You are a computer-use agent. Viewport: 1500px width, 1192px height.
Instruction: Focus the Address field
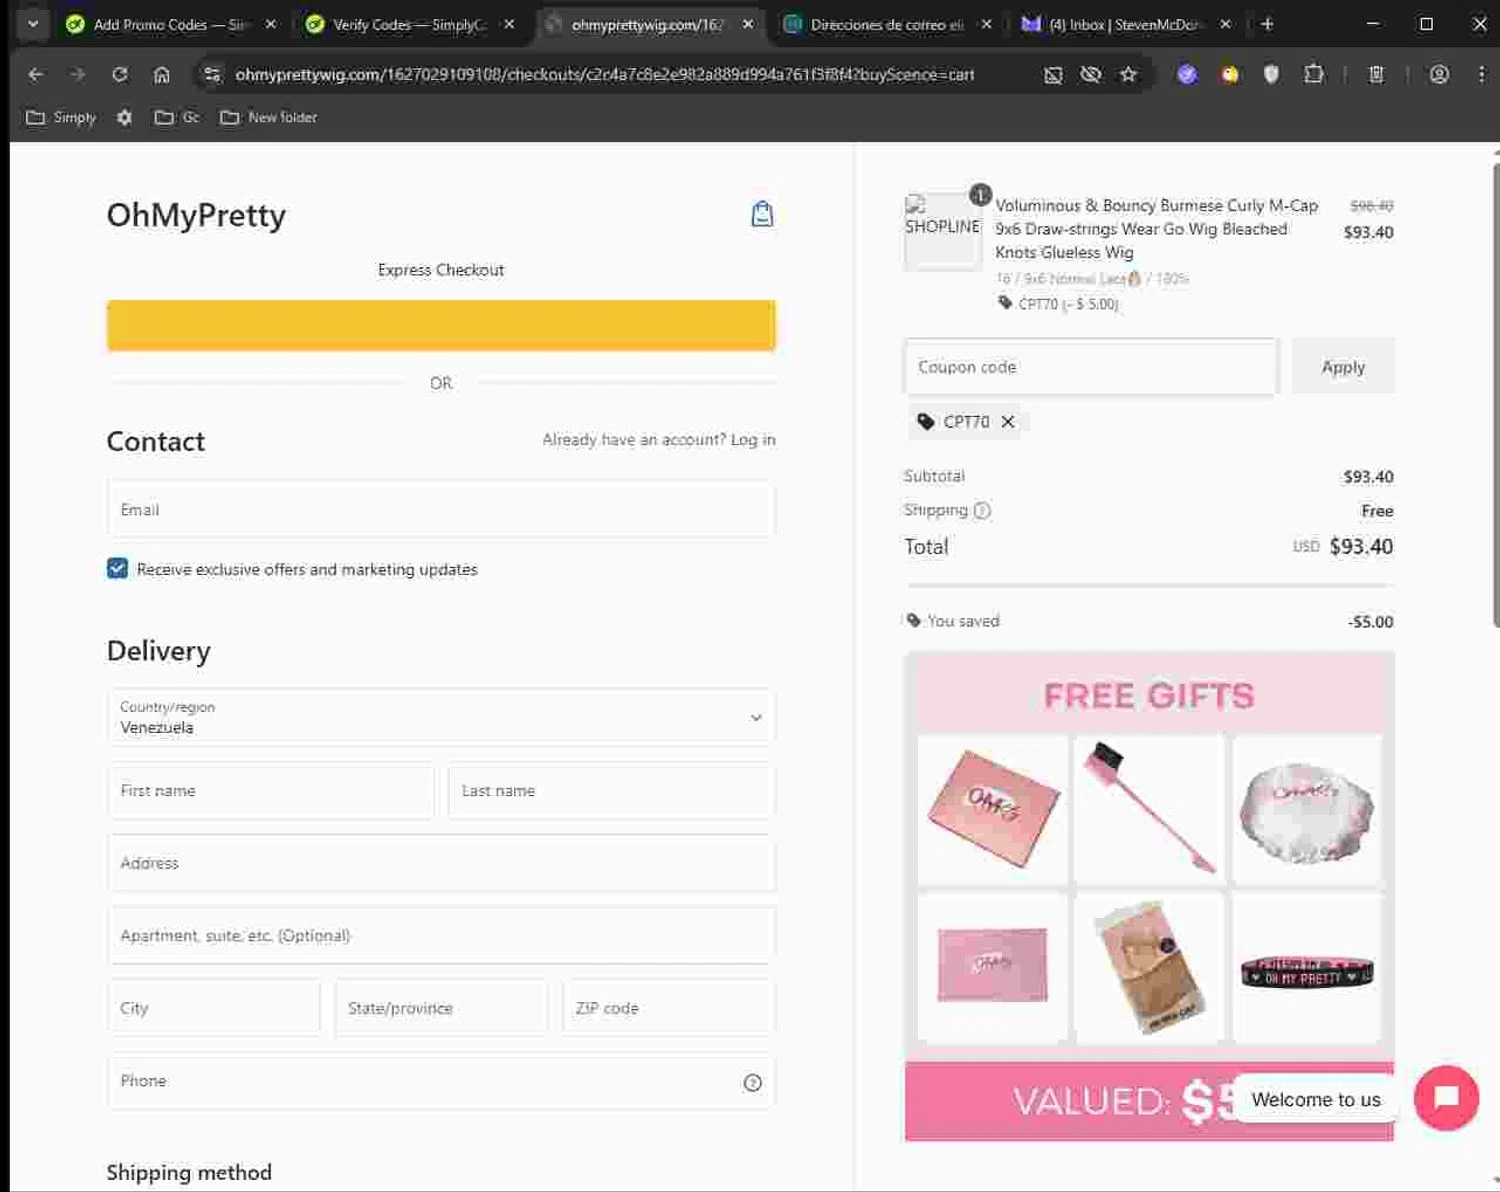[x=441, y=863]
